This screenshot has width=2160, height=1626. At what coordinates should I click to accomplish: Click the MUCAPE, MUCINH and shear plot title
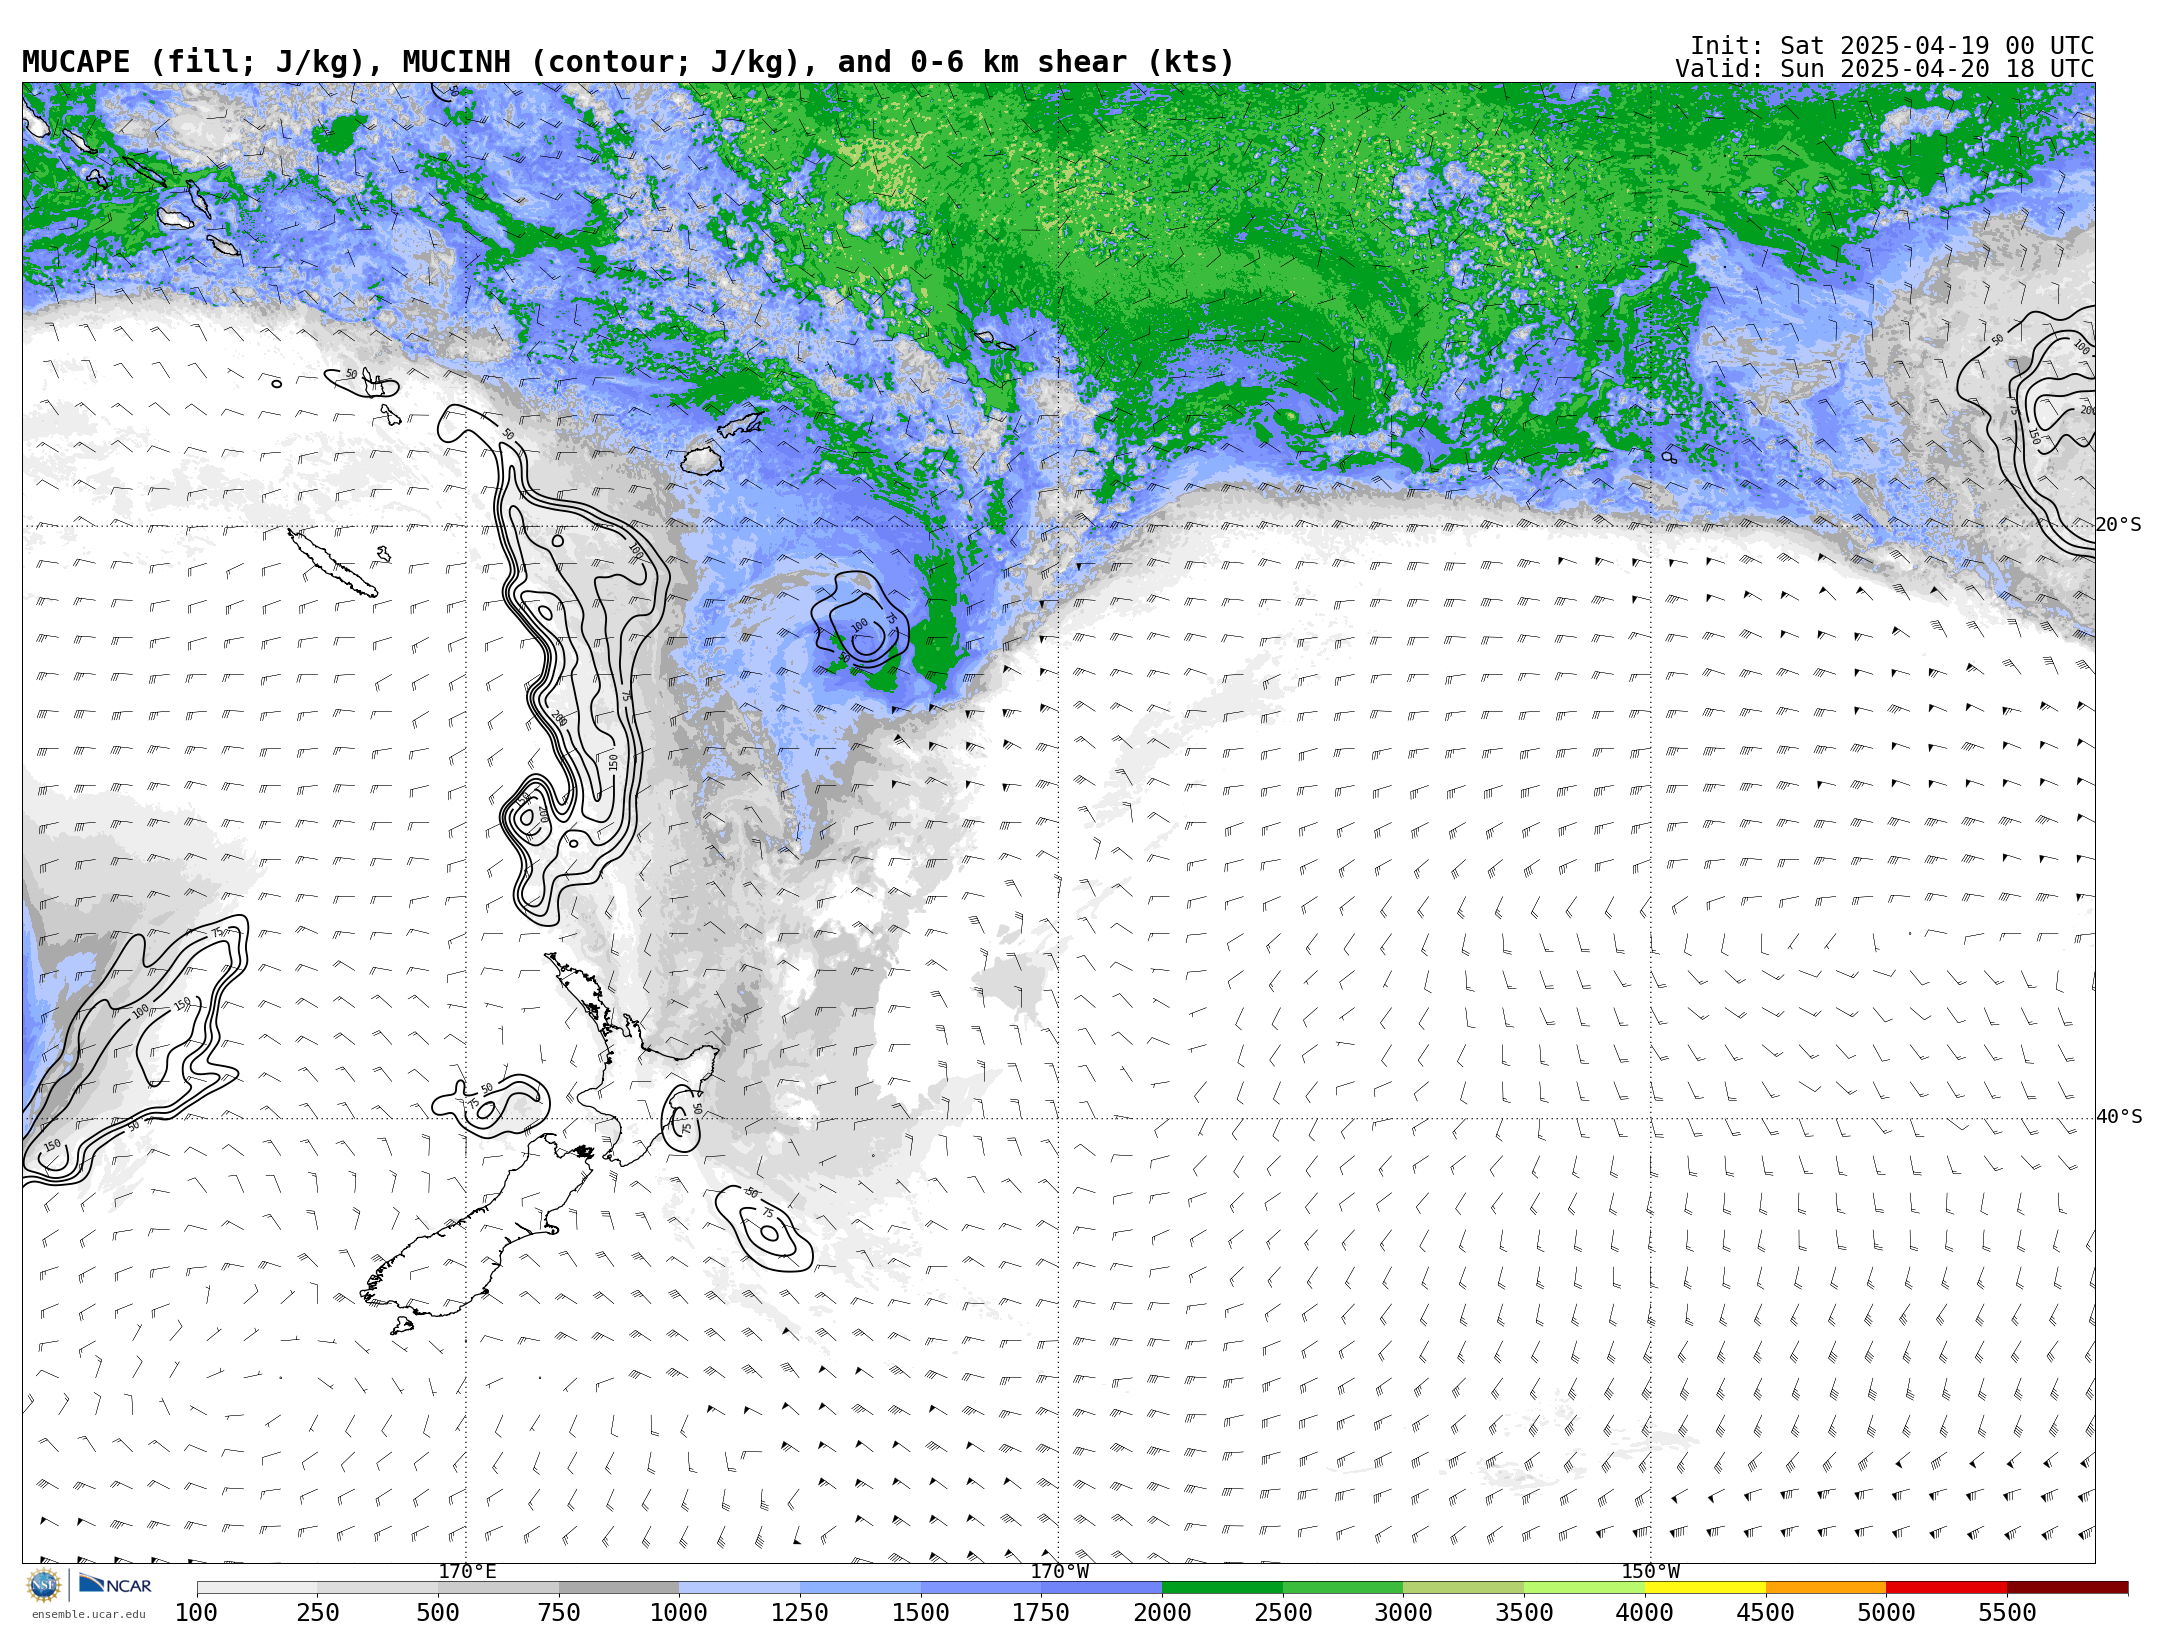point(628,62)
